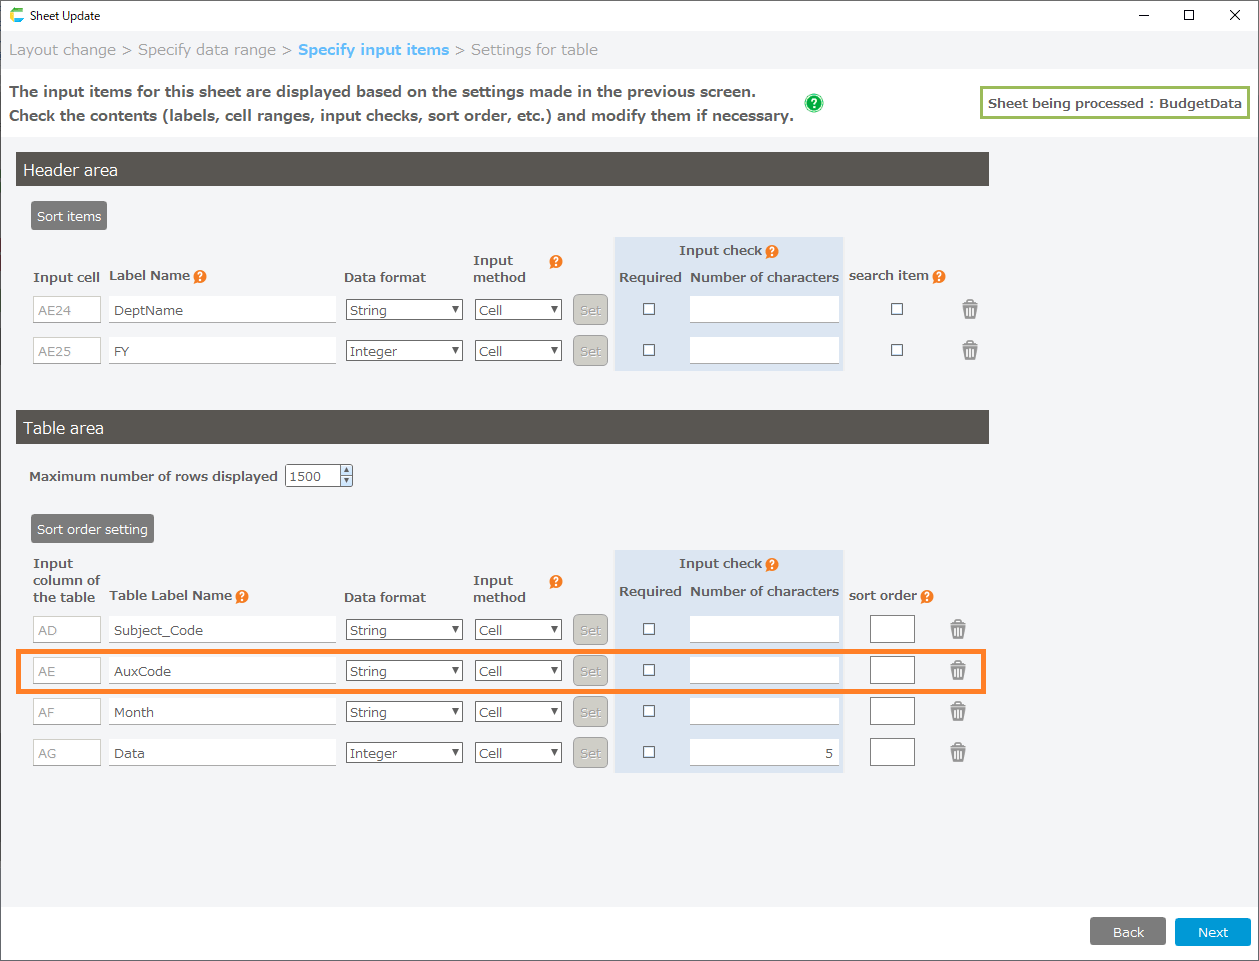Open the green help icon beside instructions
This screenshot has height=961, width=1259.
point(814,103)
